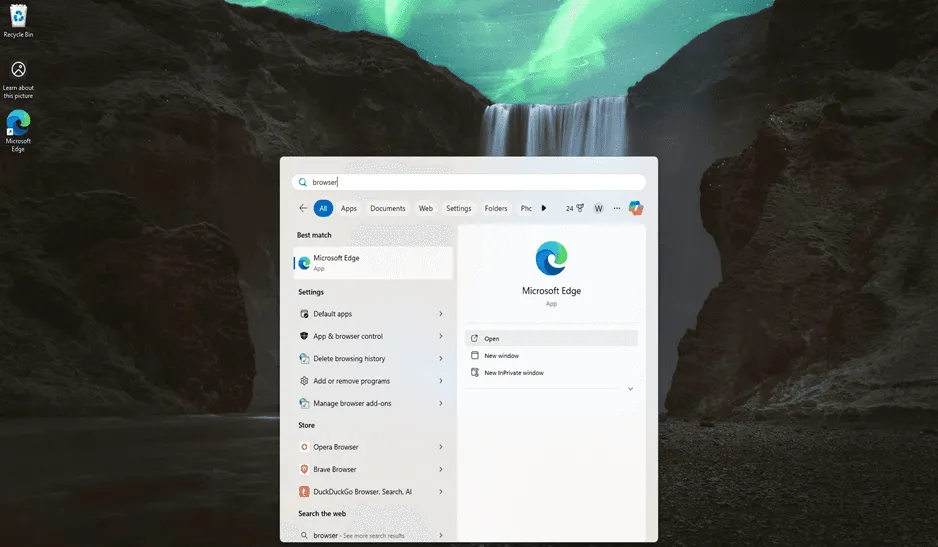Open the three-dot more options menu

coord(617,208)
